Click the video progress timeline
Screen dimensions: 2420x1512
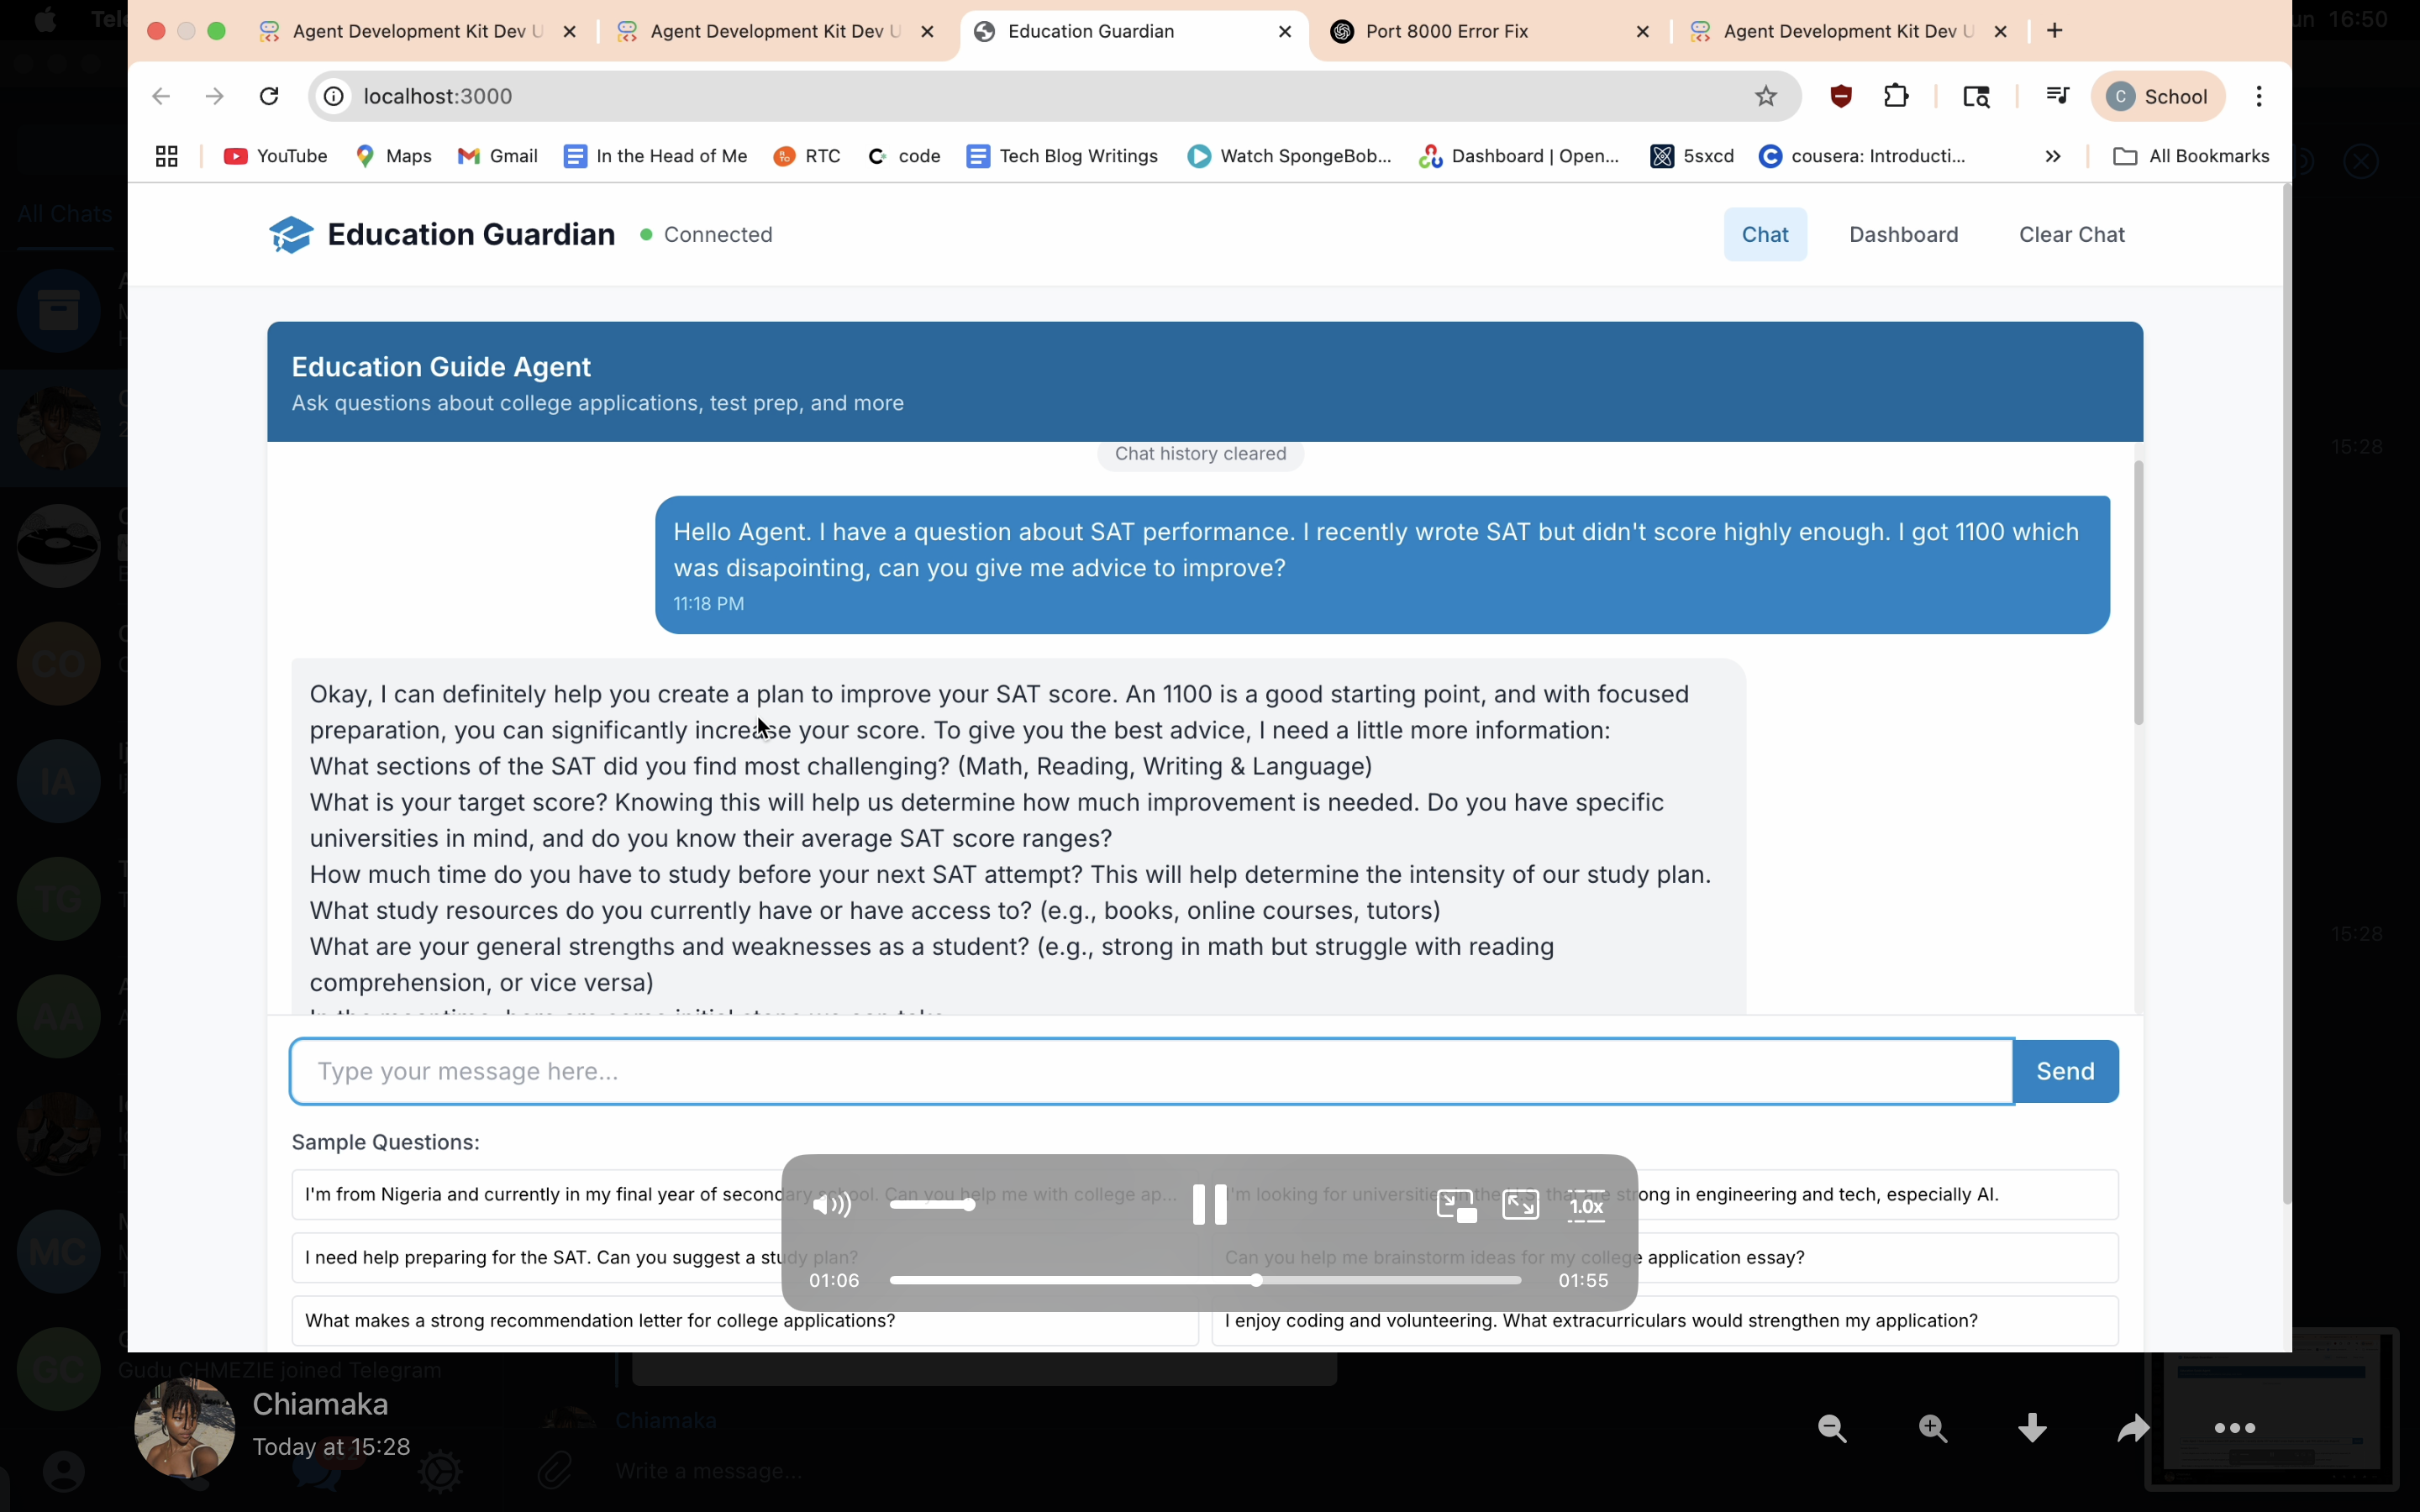pos(1204,1280)
